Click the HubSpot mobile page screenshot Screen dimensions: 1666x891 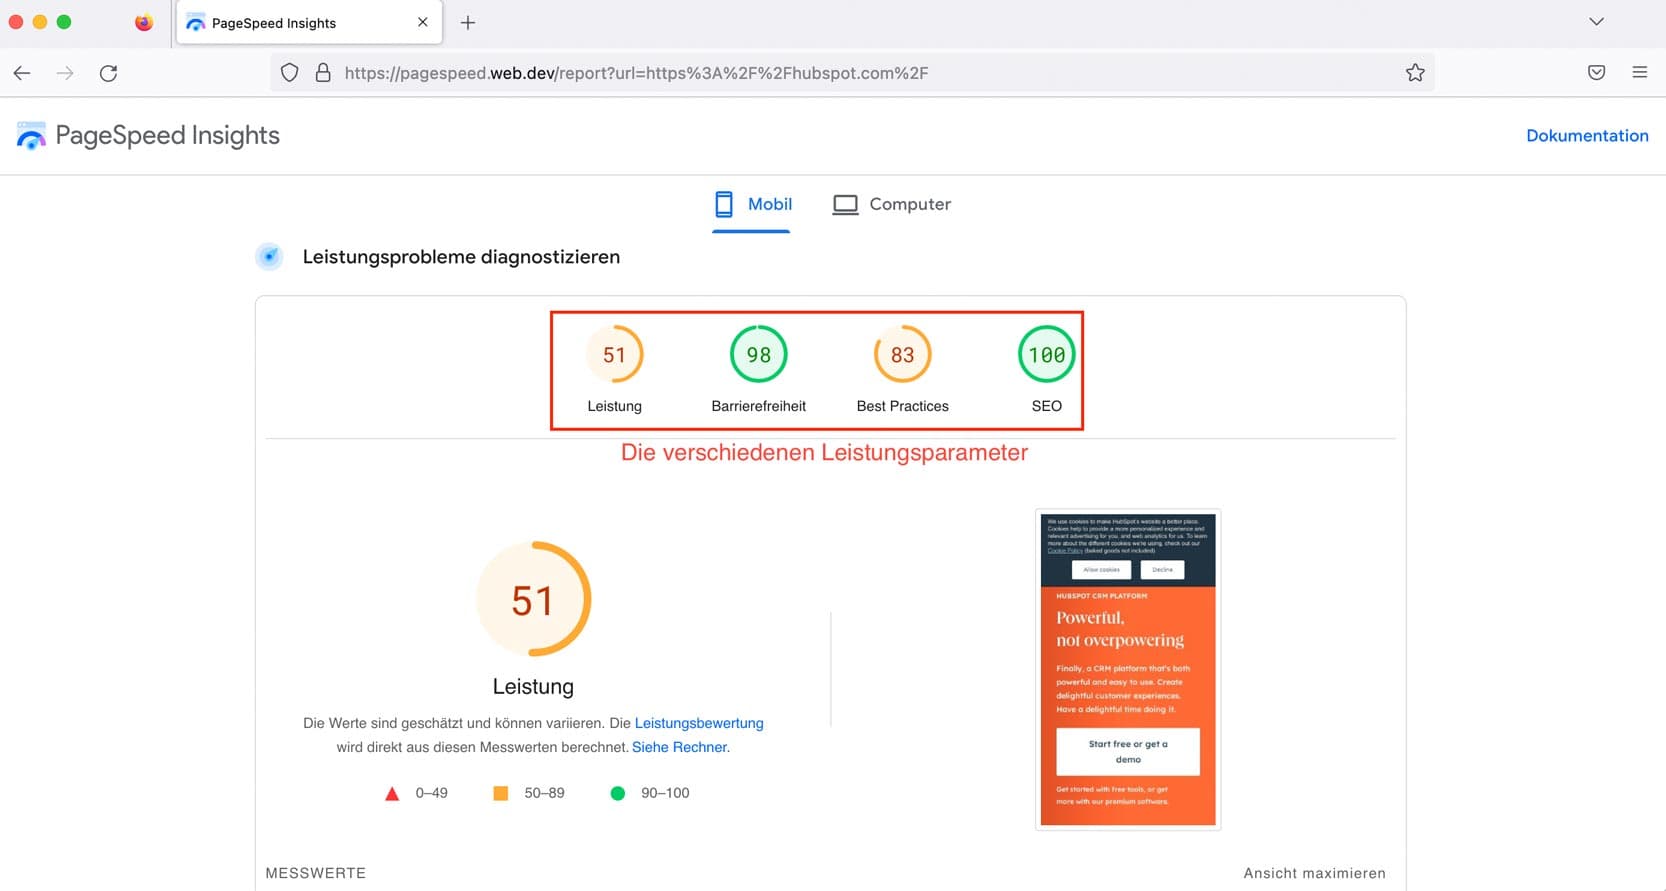(1127, 669)
